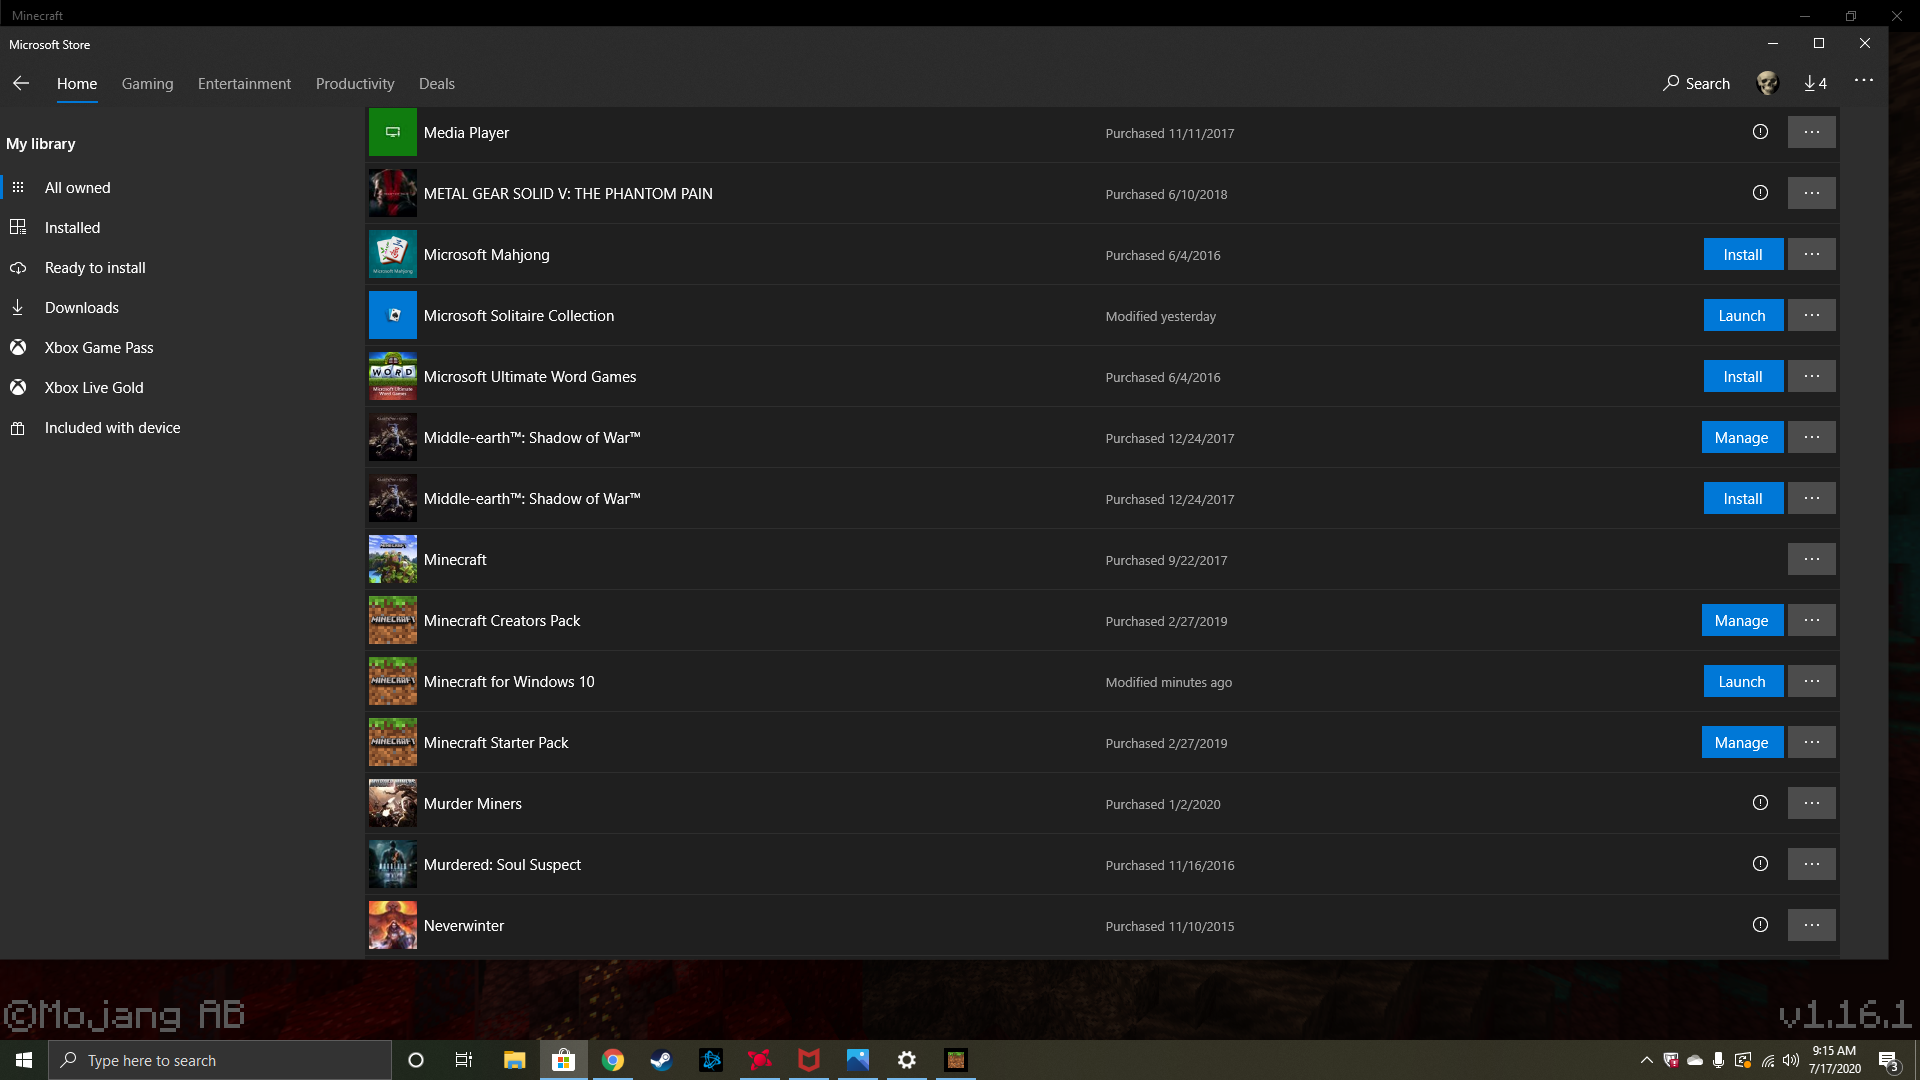Viewport: 1920px width, 1080px height.
Task: Switch to the Entertainment tab
Action: [x=244, y=84]
